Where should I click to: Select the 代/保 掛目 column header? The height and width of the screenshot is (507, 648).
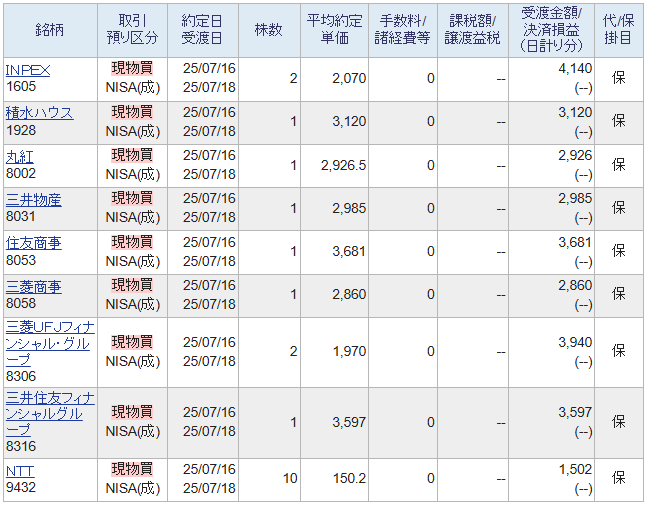(x=619, y=30)
